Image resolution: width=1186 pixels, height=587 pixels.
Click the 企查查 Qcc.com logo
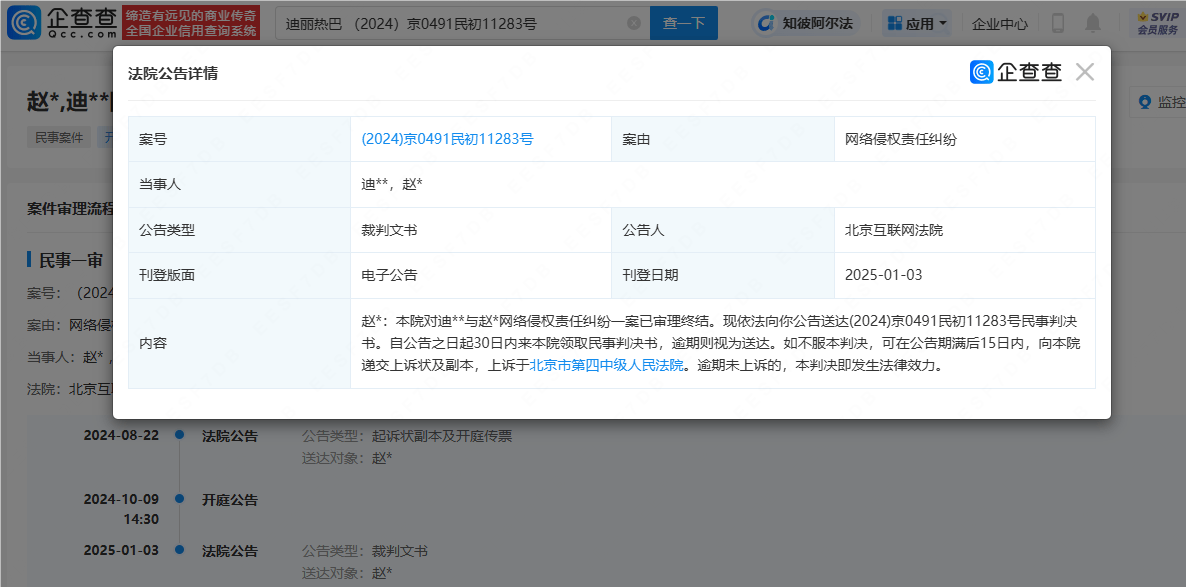click(62, 23)
